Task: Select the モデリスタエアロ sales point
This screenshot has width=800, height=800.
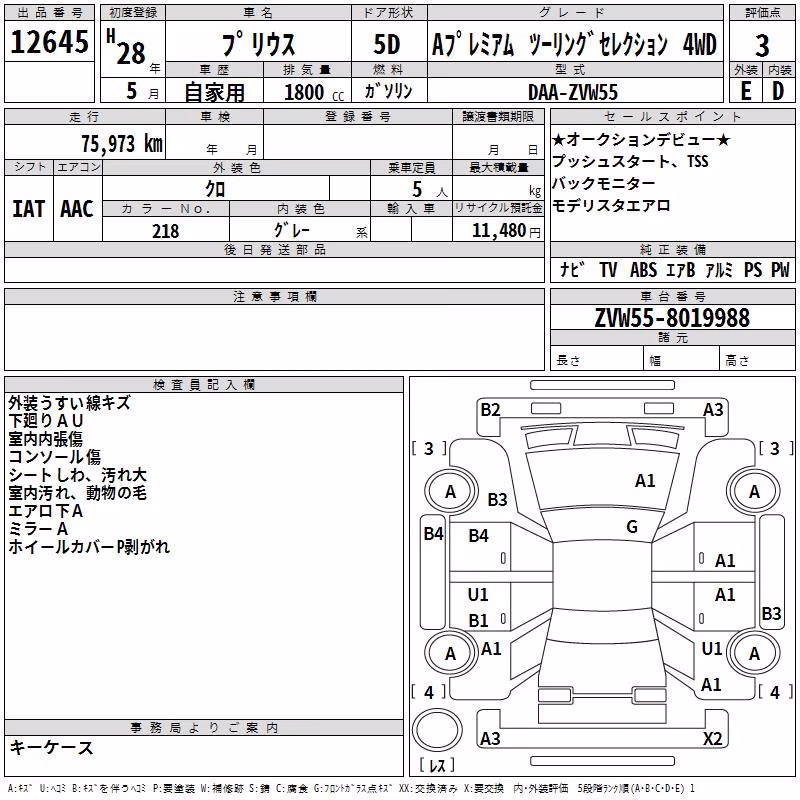Action: [x=611, y=205]
